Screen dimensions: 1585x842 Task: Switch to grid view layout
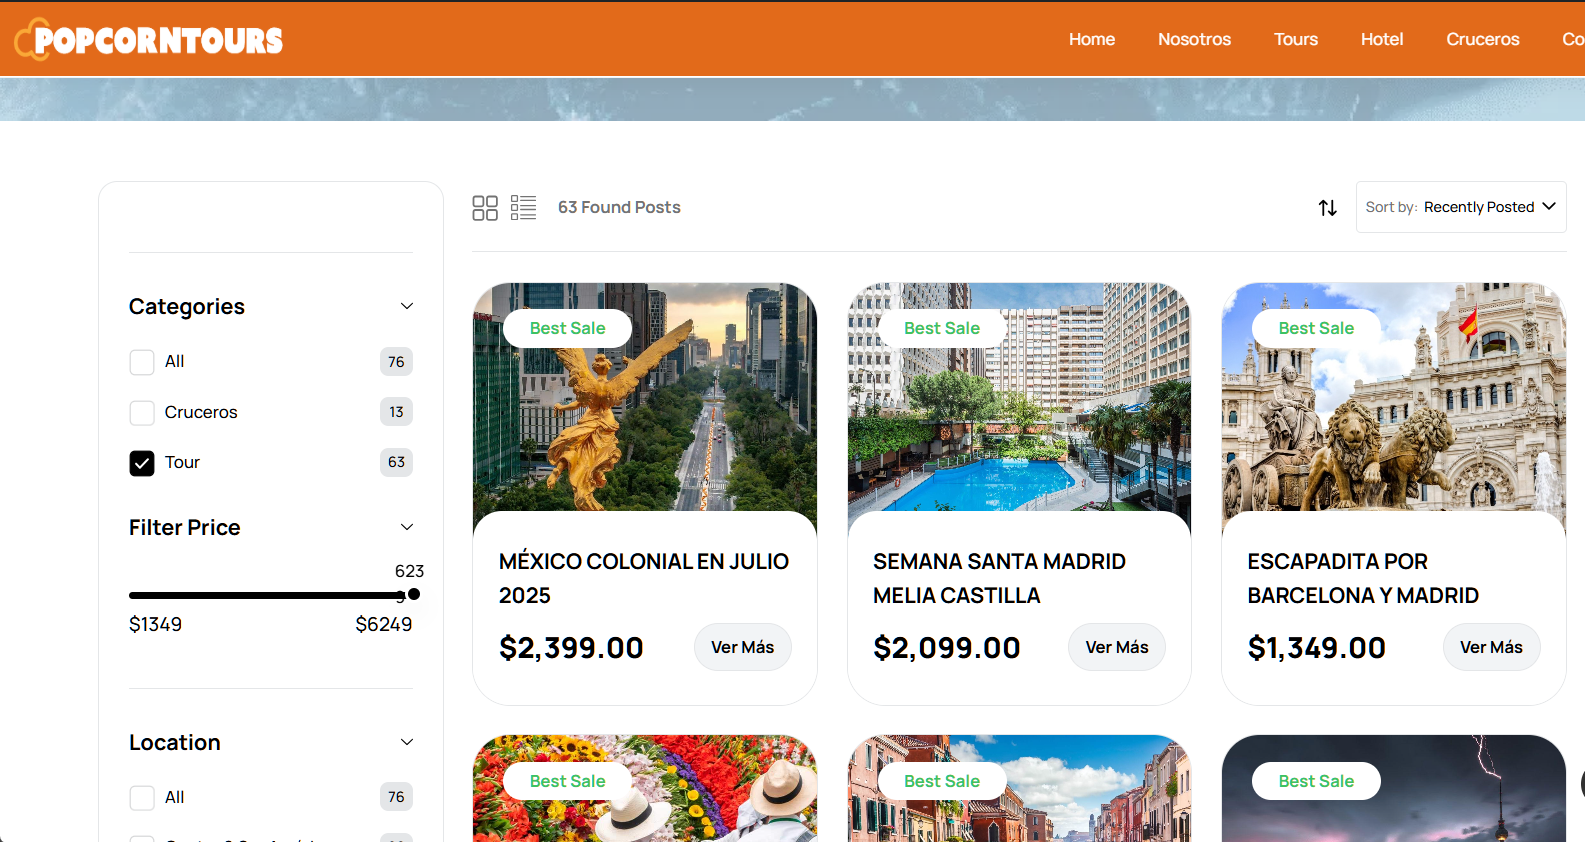pos(485,208)
